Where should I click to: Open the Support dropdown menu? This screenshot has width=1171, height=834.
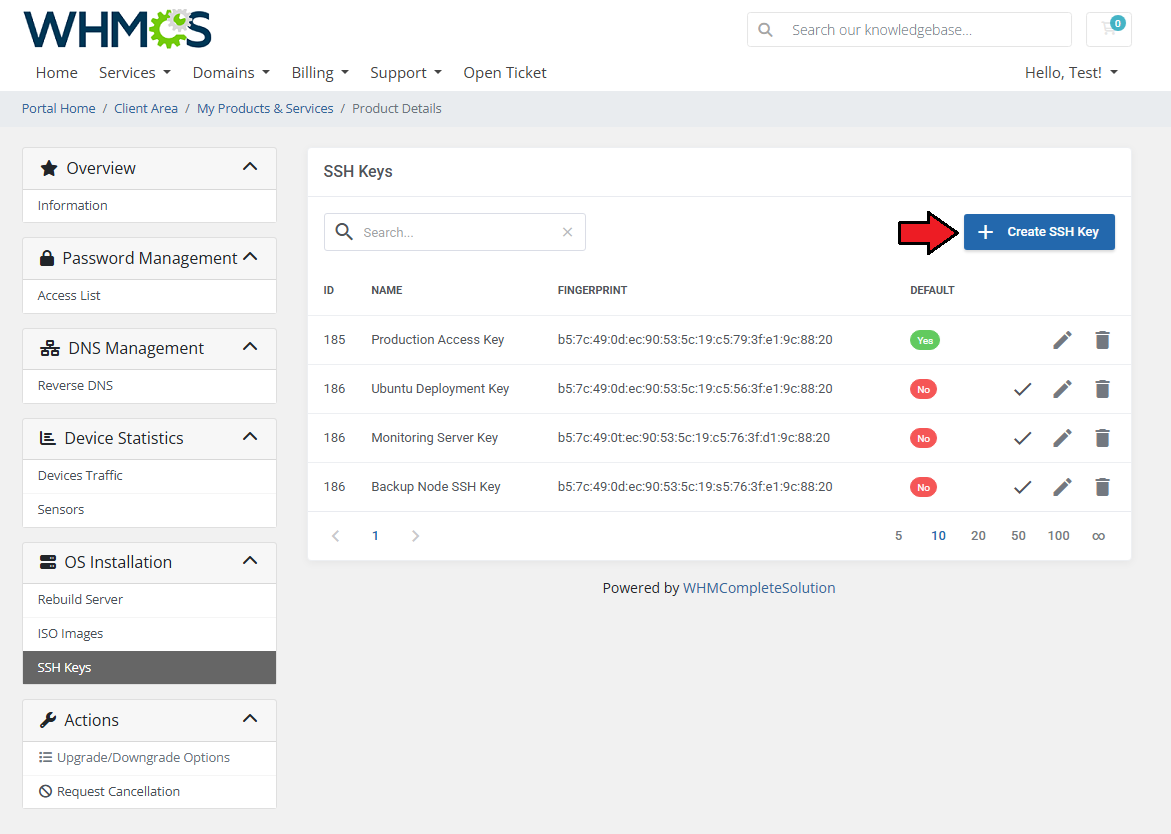coord(406,72)
